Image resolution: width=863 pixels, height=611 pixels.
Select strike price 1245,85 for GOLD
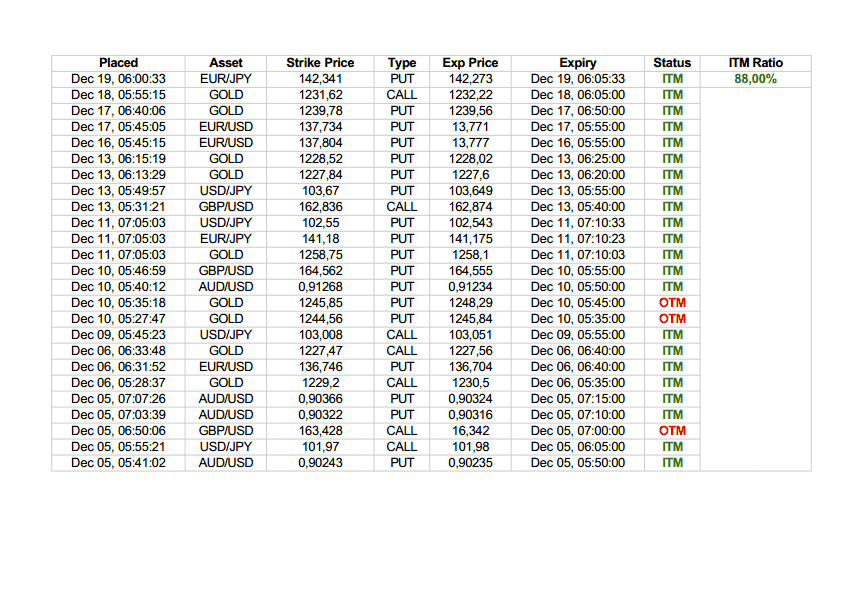point(319,302)
